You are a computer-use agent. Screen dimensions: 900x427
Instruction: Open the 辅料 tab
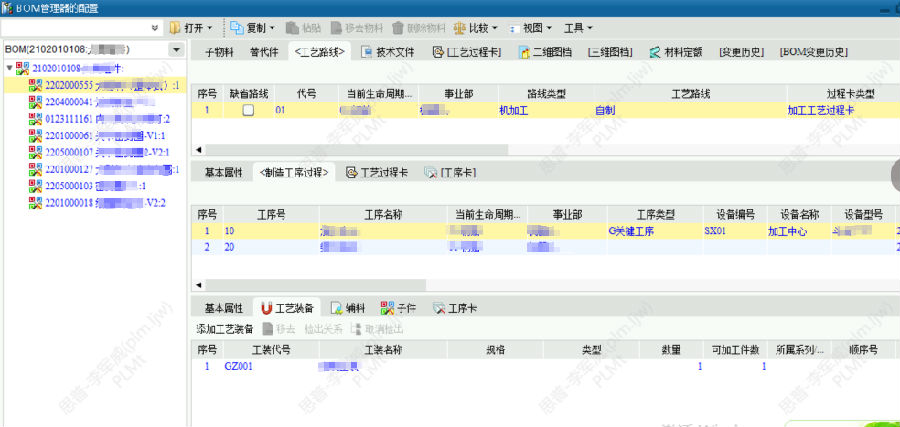(x=348, y=308)
